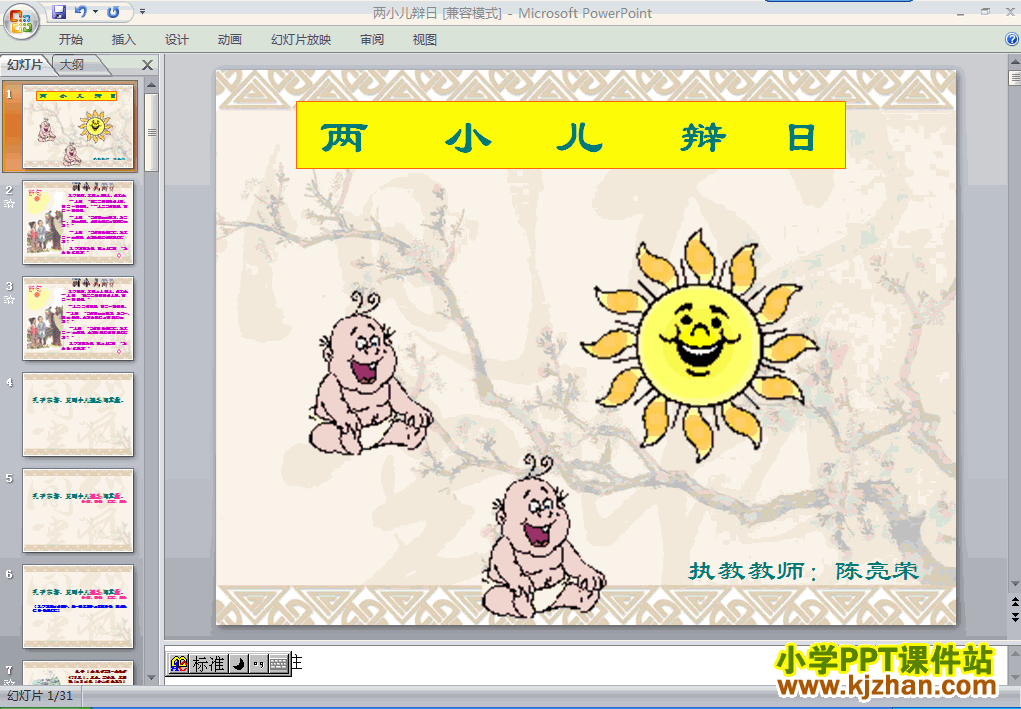1021x709 pixels.
Task: Click animation star icon beside slide 2
Action: click(9, 204)
